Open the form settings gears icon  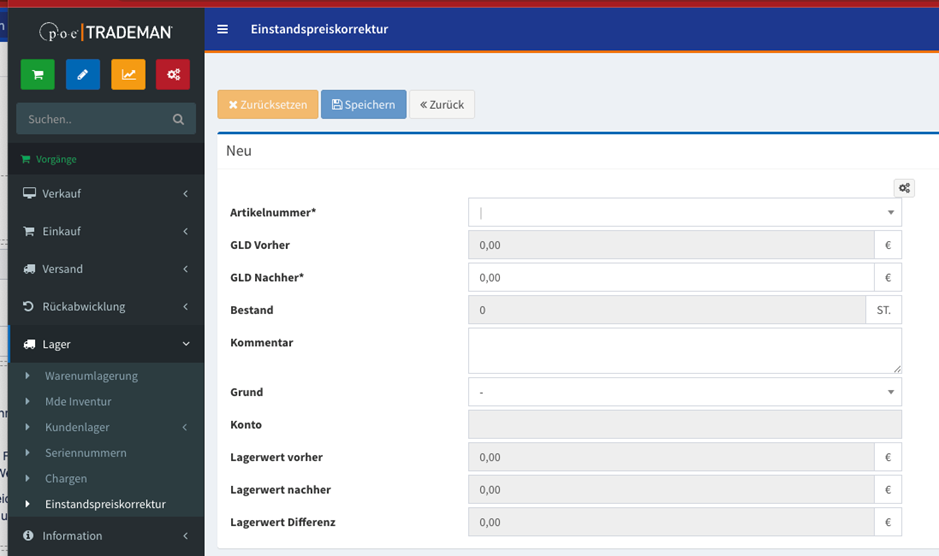click(x=904, y=188)
